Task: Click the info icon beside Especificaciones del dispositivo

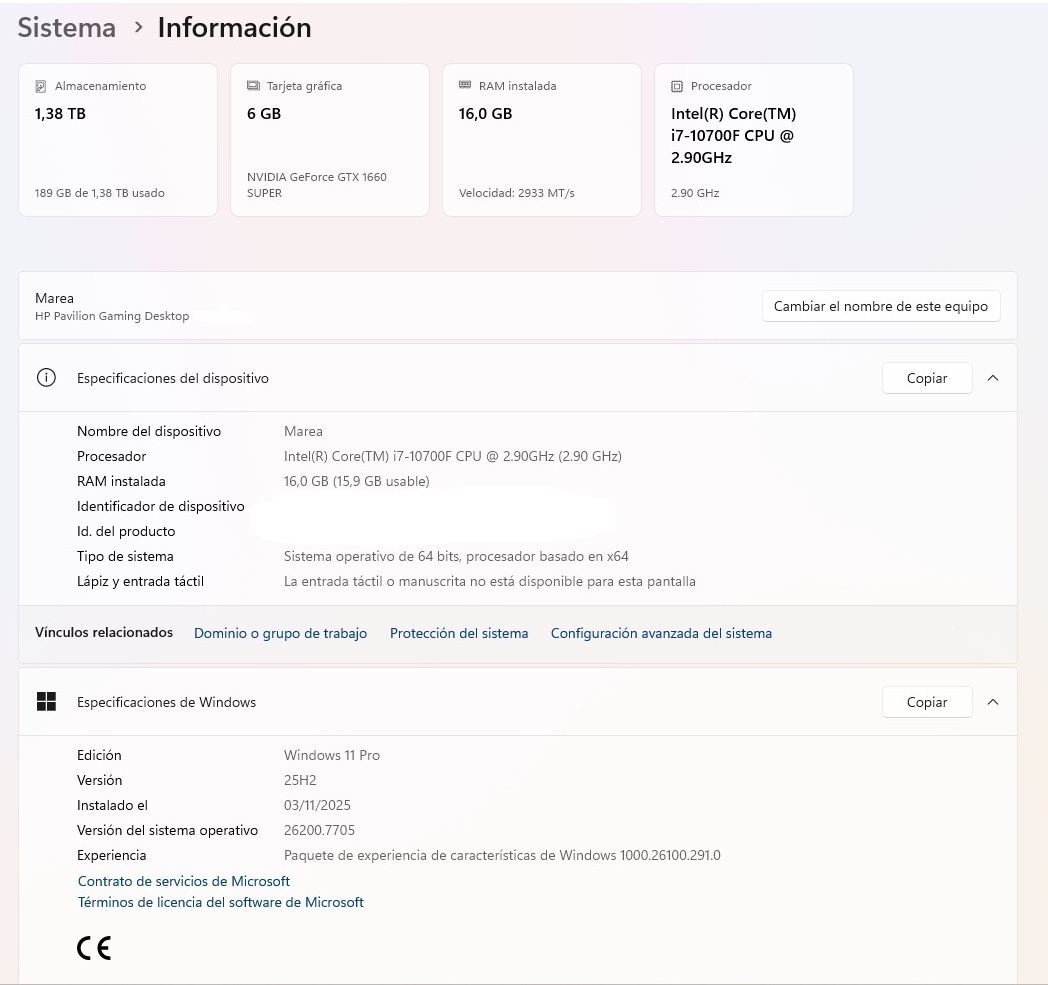Action: tap(46, 378)
